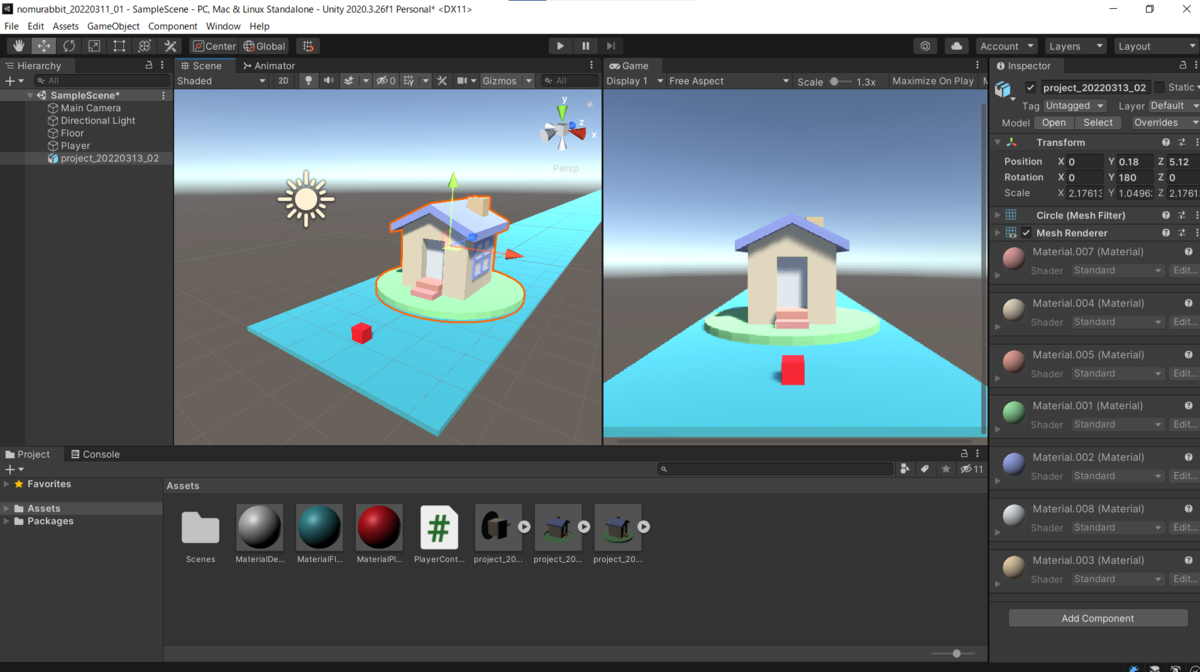Click the Model Select button
This screenshot has height=672, width=1200.
1098,123
